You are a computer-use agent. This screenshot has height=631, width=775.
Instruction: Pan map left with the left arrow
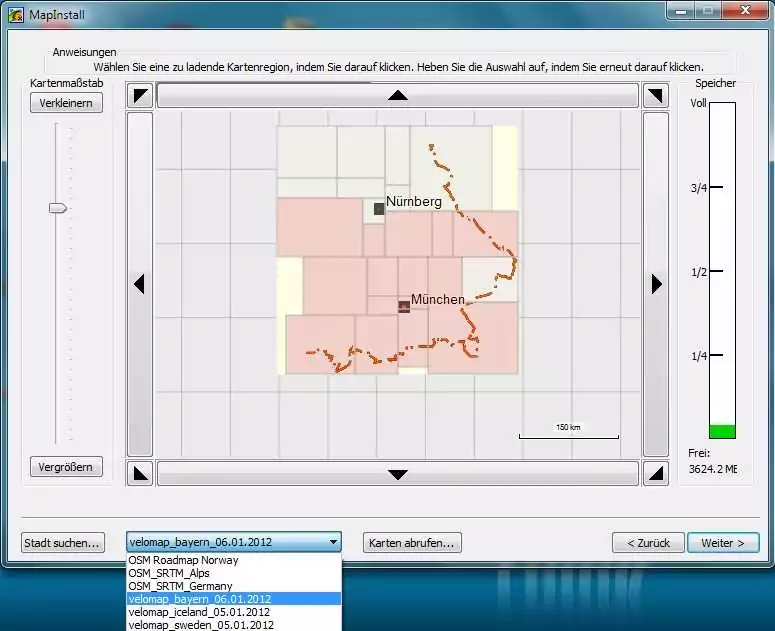point(139,284)
